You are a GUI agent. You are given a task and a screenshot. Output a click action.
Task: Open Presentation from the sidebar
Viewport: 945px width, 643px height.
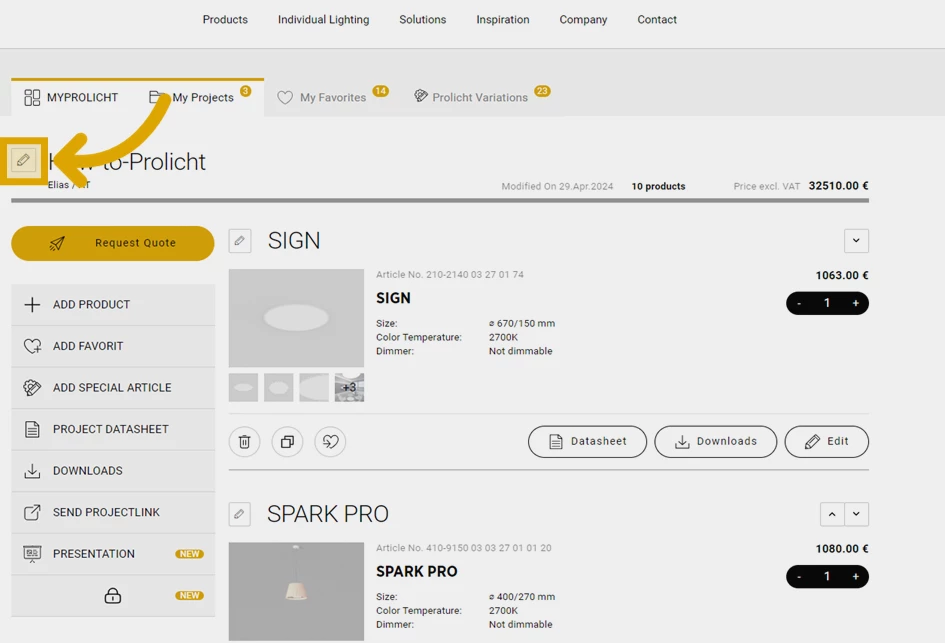point(94,554)
